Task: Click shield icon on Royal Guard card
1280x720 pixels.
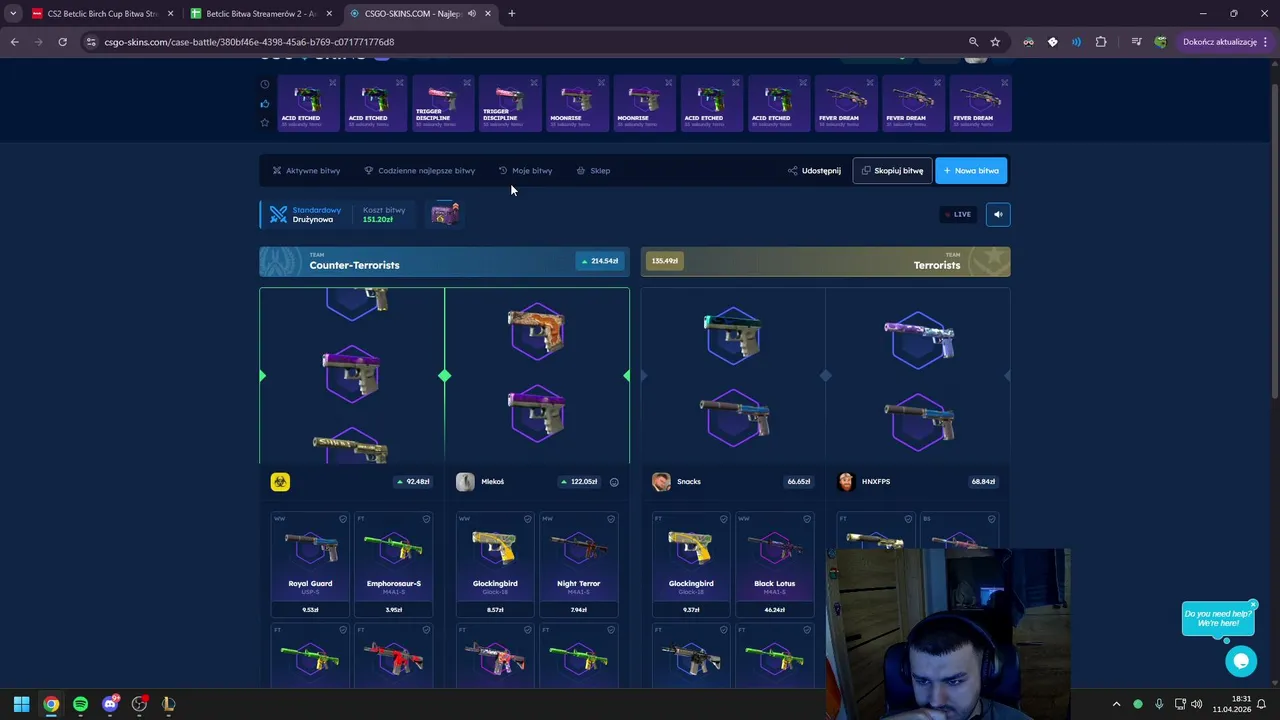Action: (x=342, y=519)
